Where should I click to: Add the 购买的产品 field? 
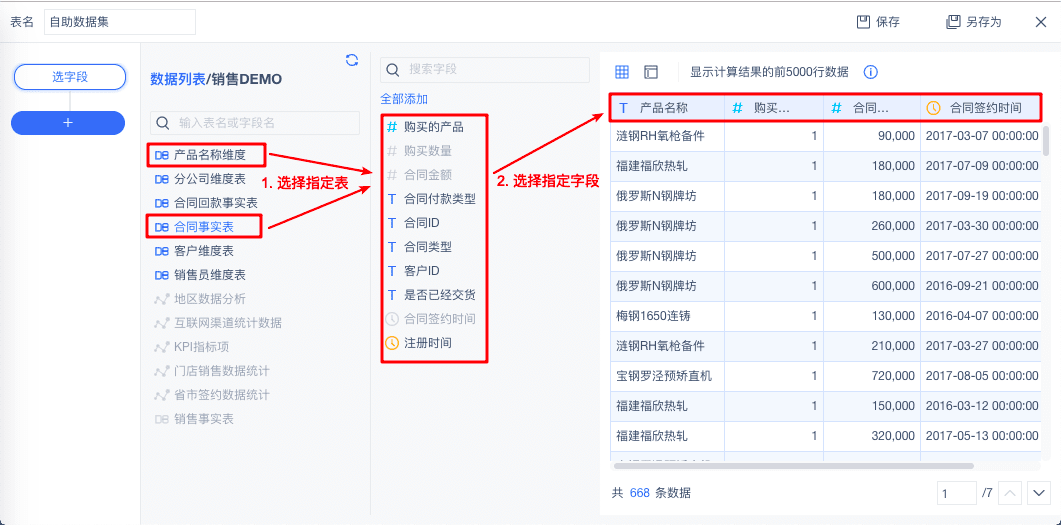425,127
